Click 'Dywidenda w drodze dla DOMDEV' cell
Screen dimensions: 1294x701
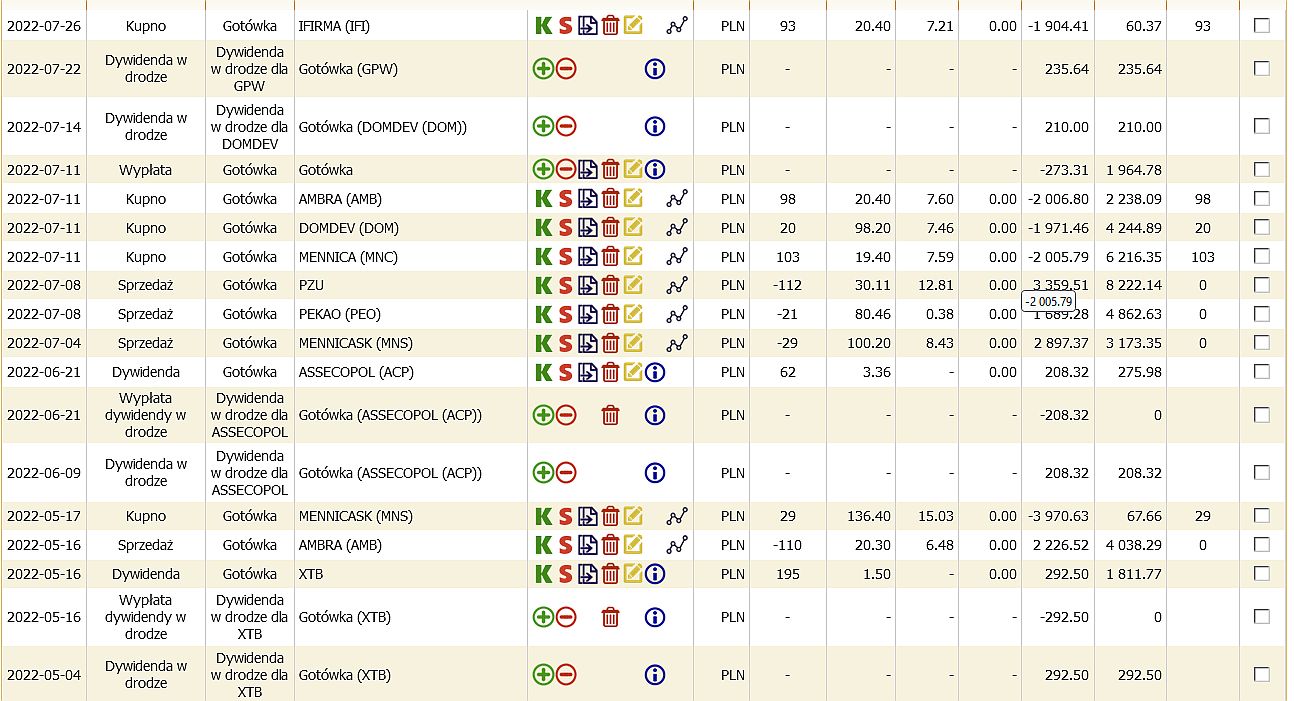coord(249,127)
